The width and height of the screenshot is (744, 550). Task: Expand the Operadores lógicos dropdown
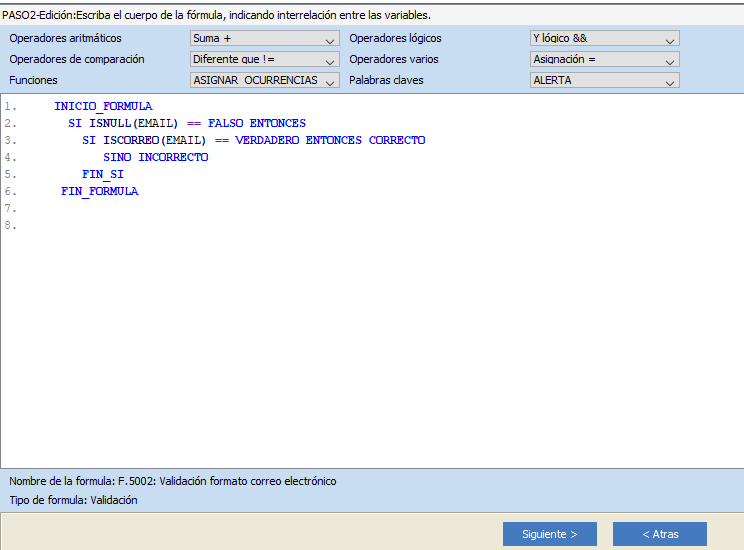tap(604, 39)
